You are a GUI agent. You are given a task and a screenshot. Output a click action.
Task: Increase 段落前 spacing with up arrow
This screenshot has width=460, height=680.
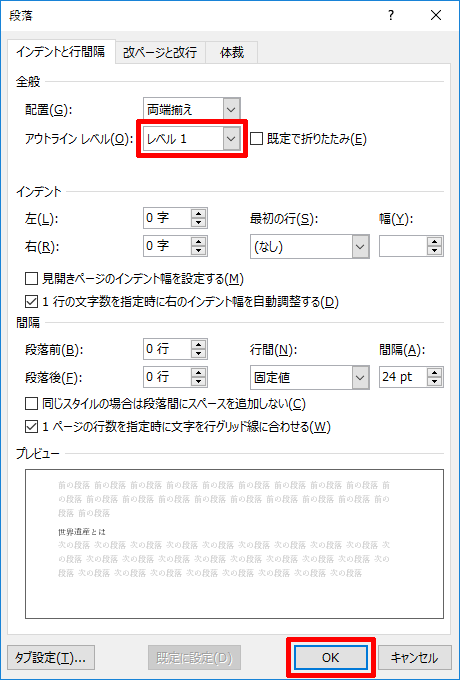pos(199,345)
